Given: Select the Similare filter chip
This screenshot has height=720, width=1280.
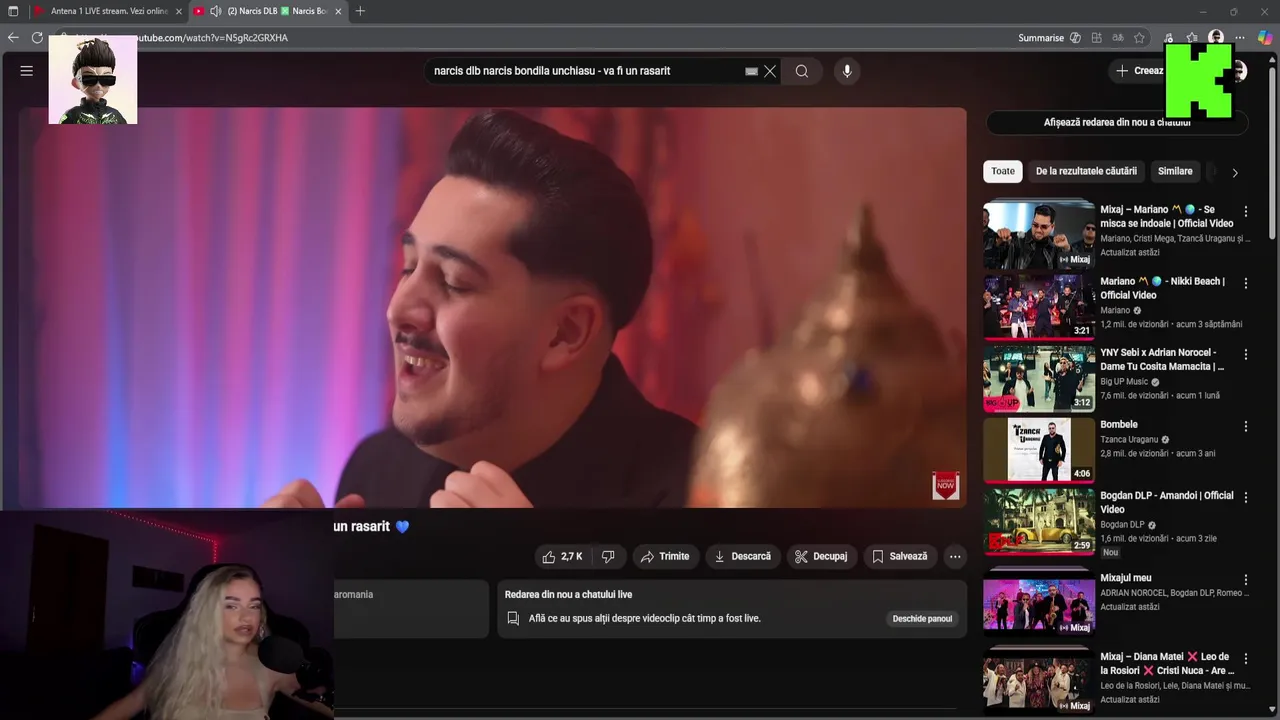Looking at the screenshot, I should click(1175, 171).
